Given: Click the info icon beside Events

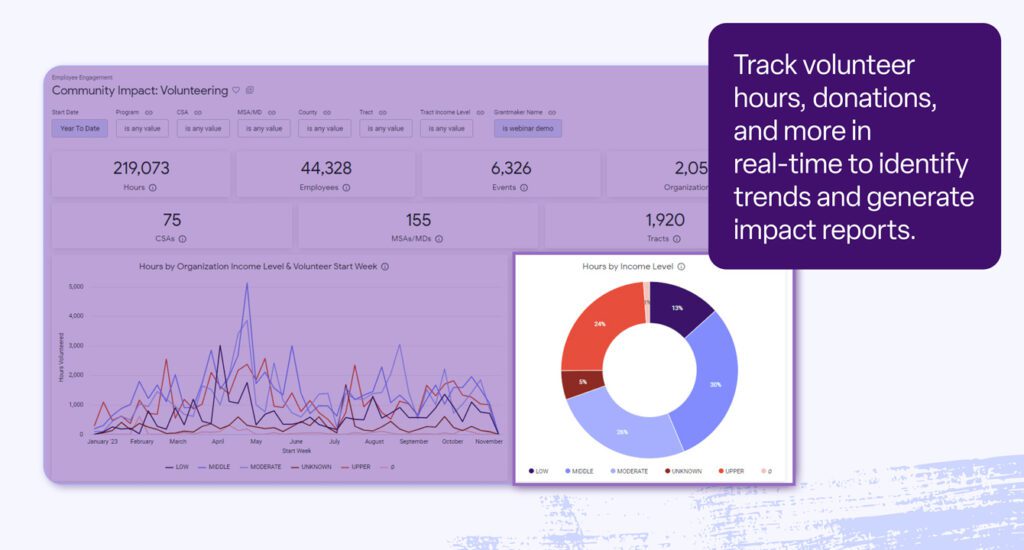Looking at the screenshot, I should 524,187.
